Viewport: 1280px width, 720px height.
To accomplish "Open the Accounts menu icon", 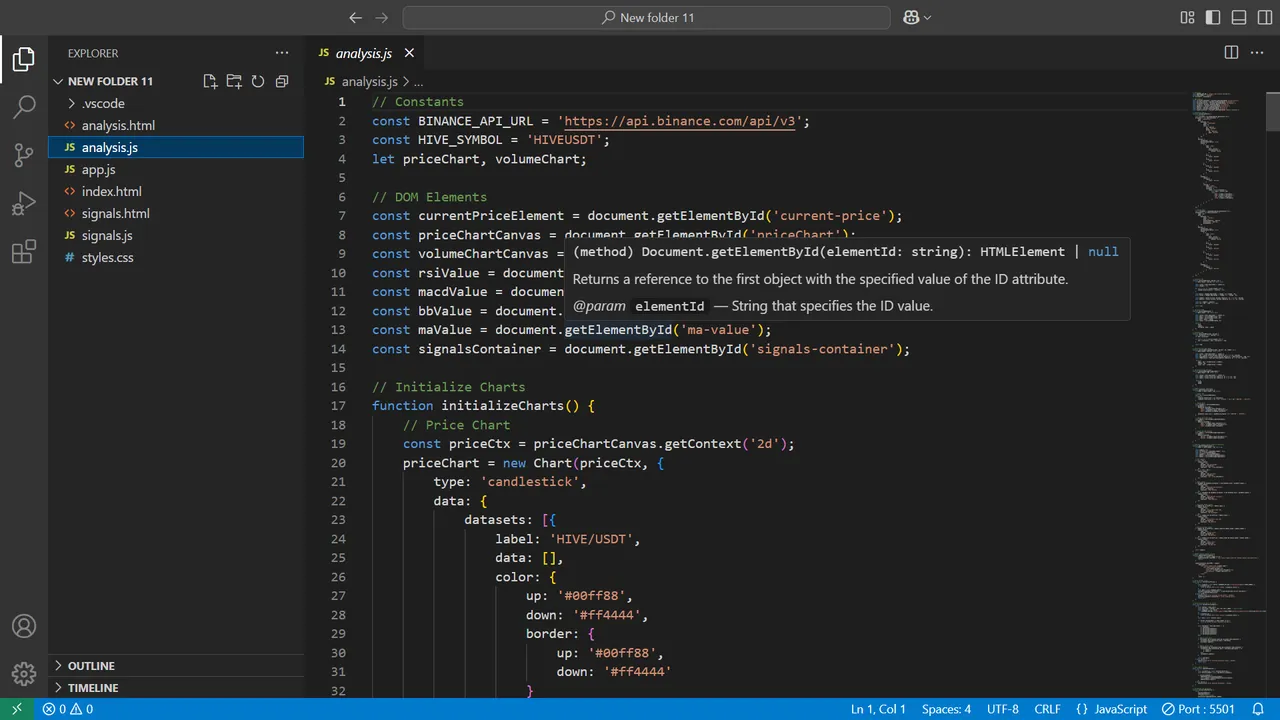I will coord(24,626).
